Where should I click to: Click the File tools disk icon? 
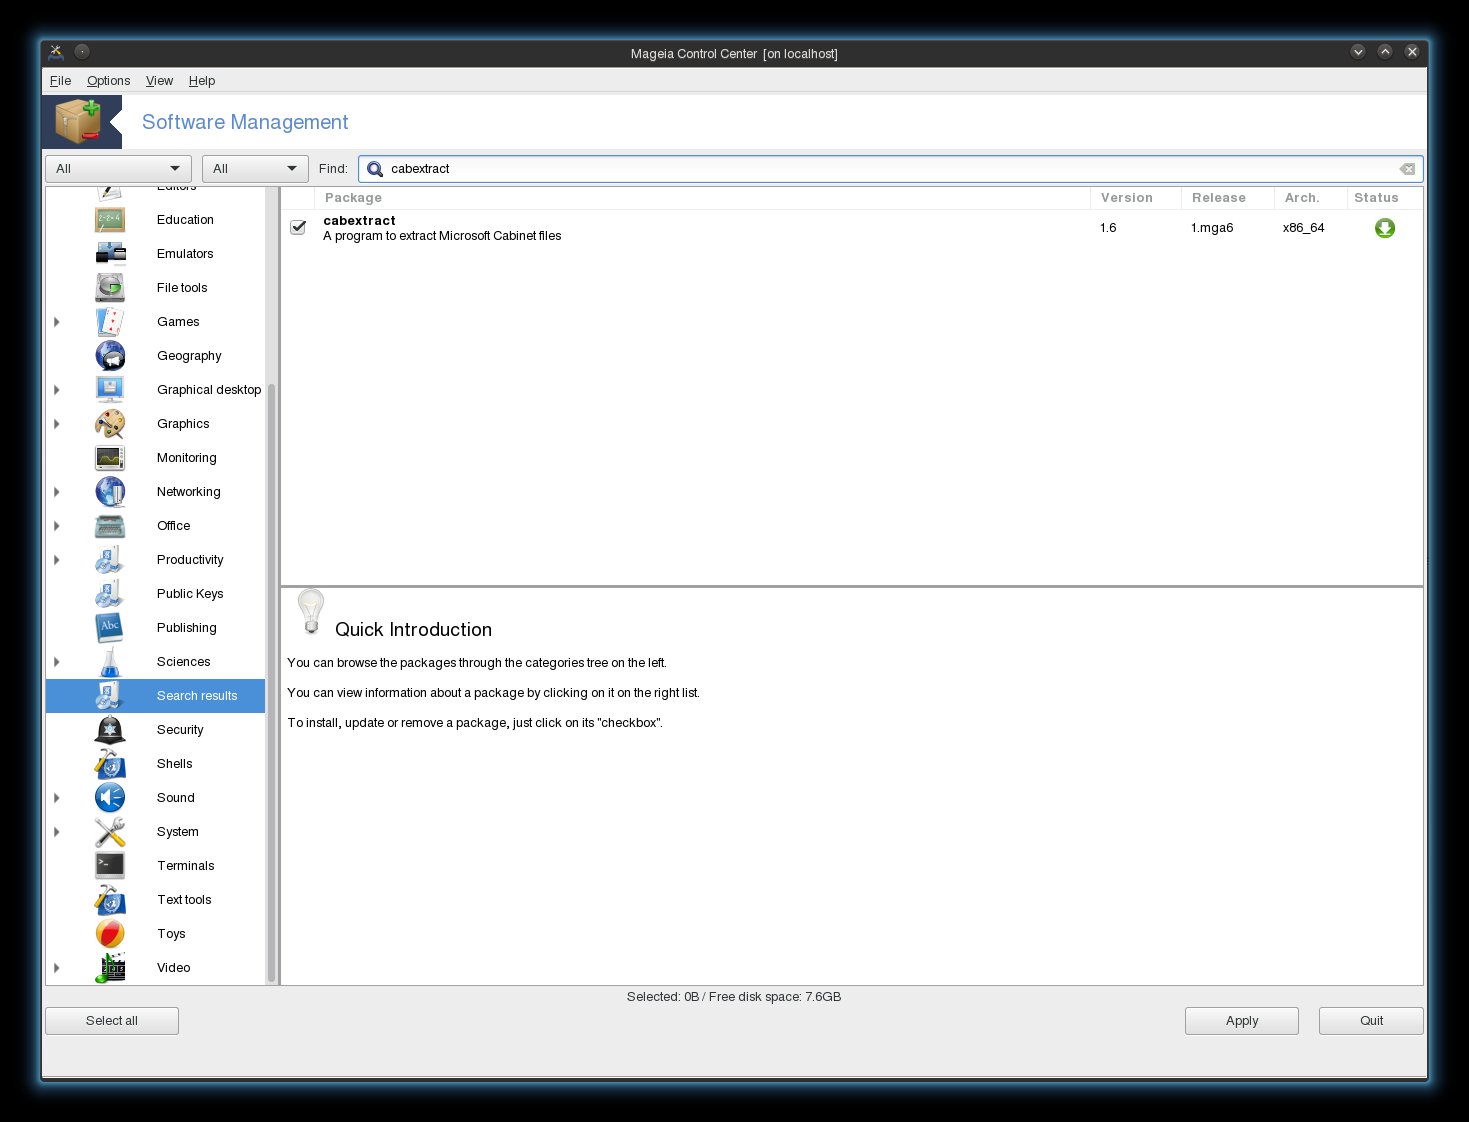[110, 288]
